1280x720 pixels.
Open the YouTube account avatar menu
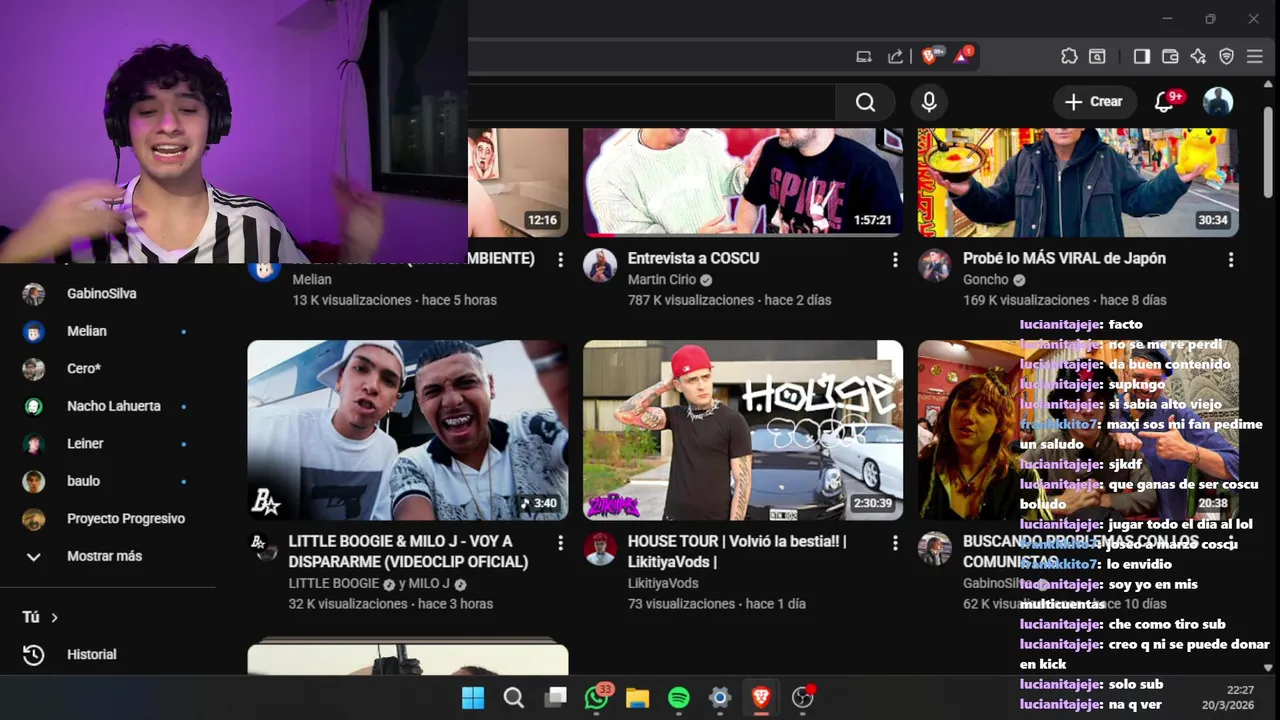pyautogui.click(x=1217, y=102)
